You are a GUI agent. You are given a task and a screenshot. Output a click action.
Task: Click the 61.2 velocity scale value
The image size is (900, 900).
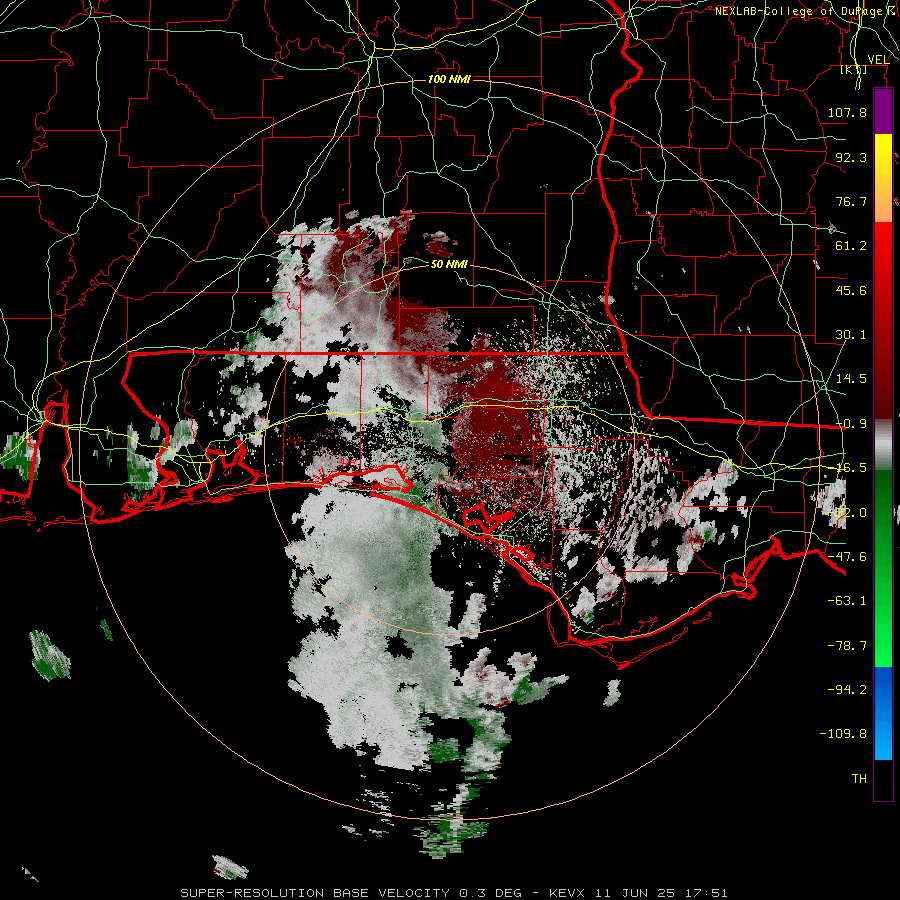[851, 246]
